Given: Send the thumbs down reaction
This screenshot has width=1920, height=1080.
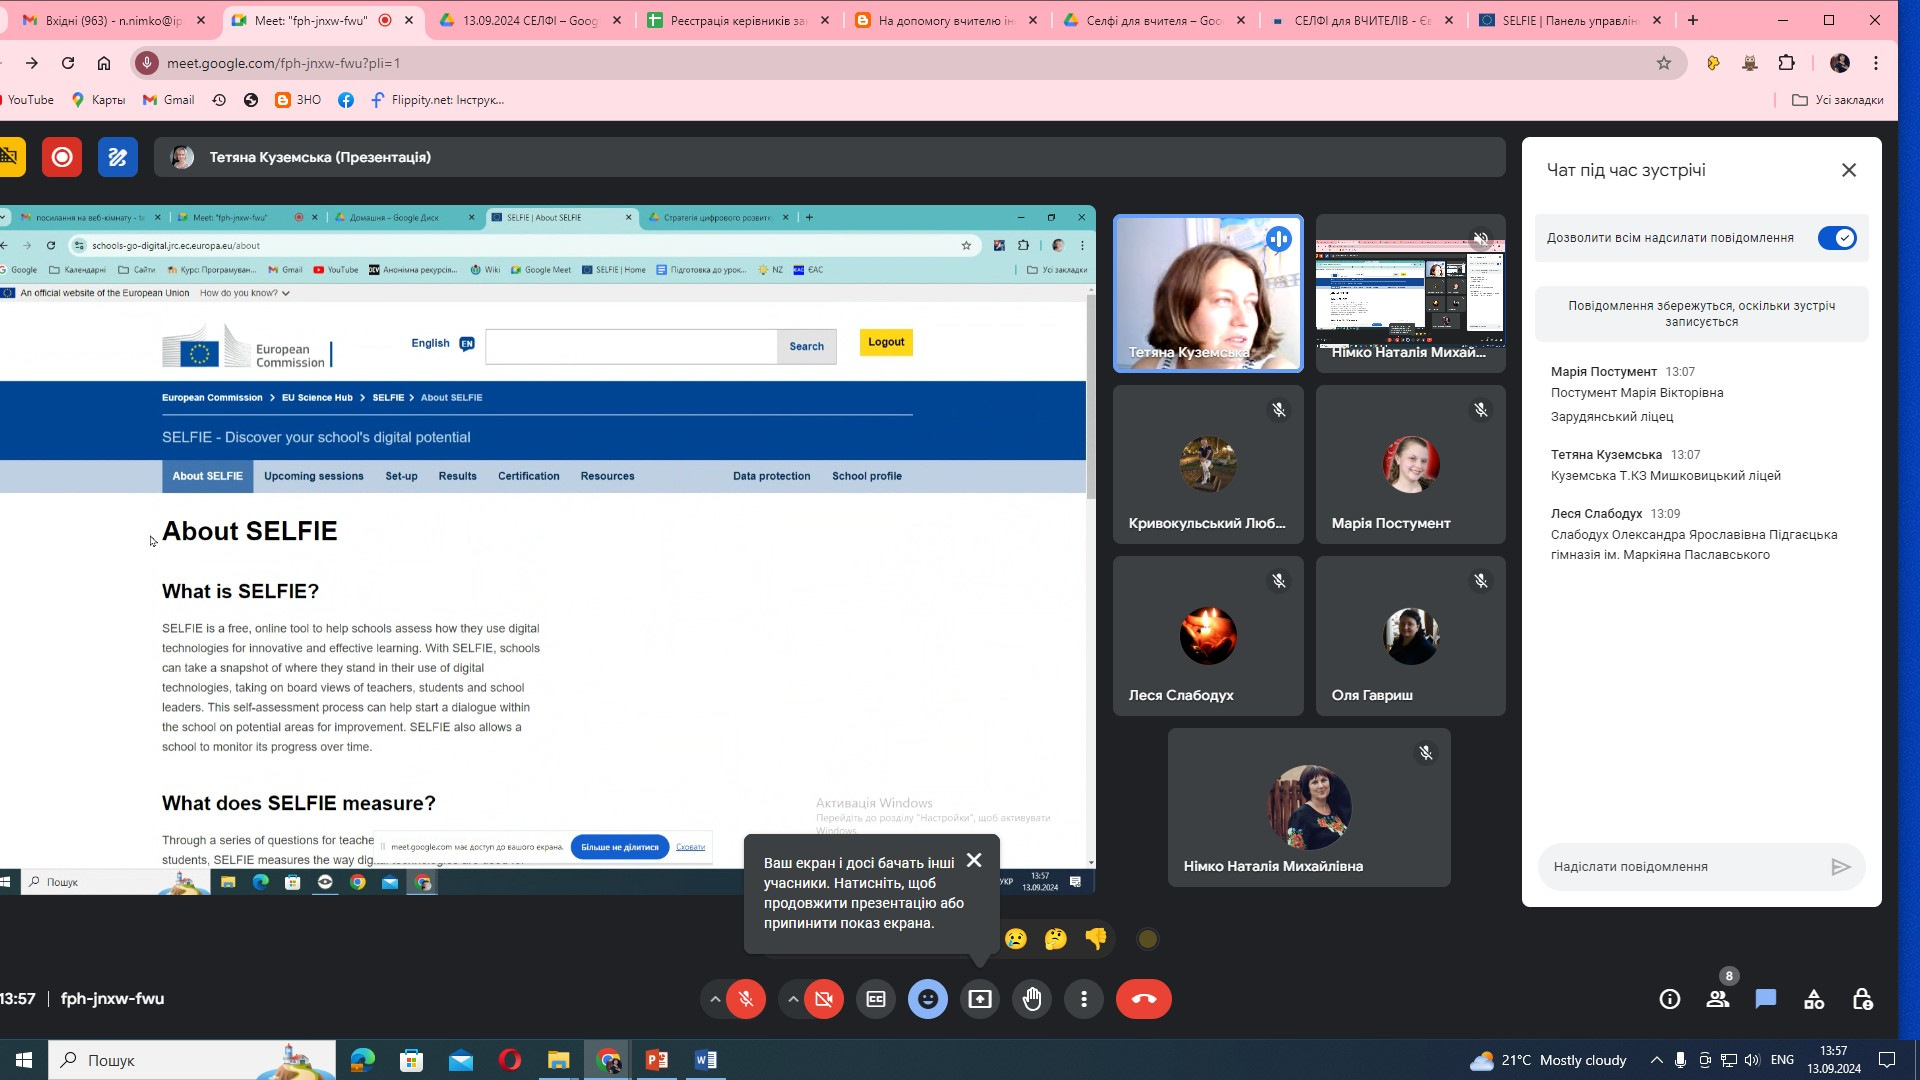Looking at the screenshot, I should click(1096, 939).
